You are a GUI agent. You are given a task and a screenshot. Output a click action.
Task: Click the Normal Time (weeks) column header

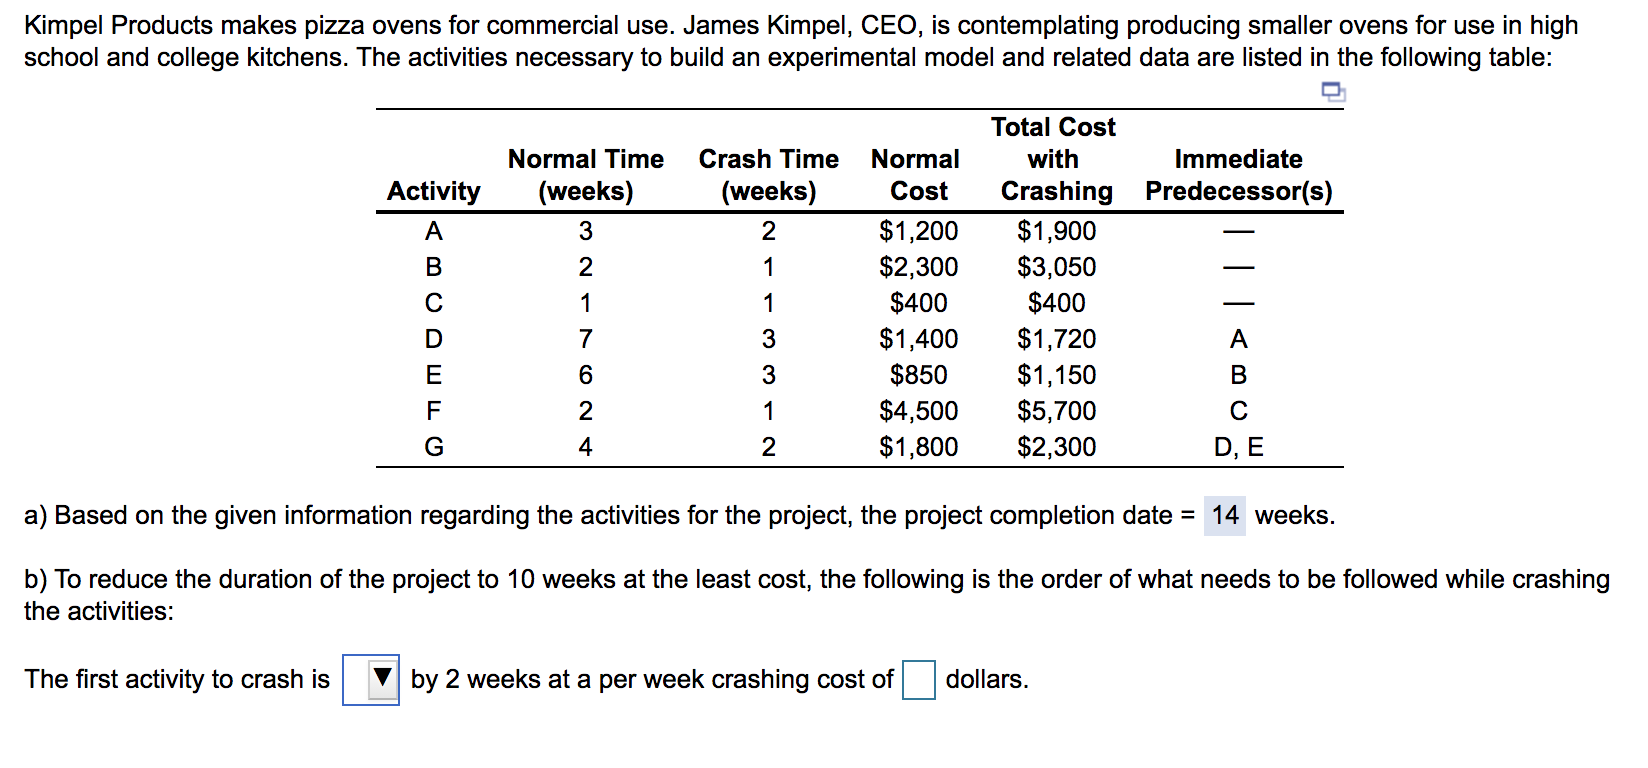point(585,175)
